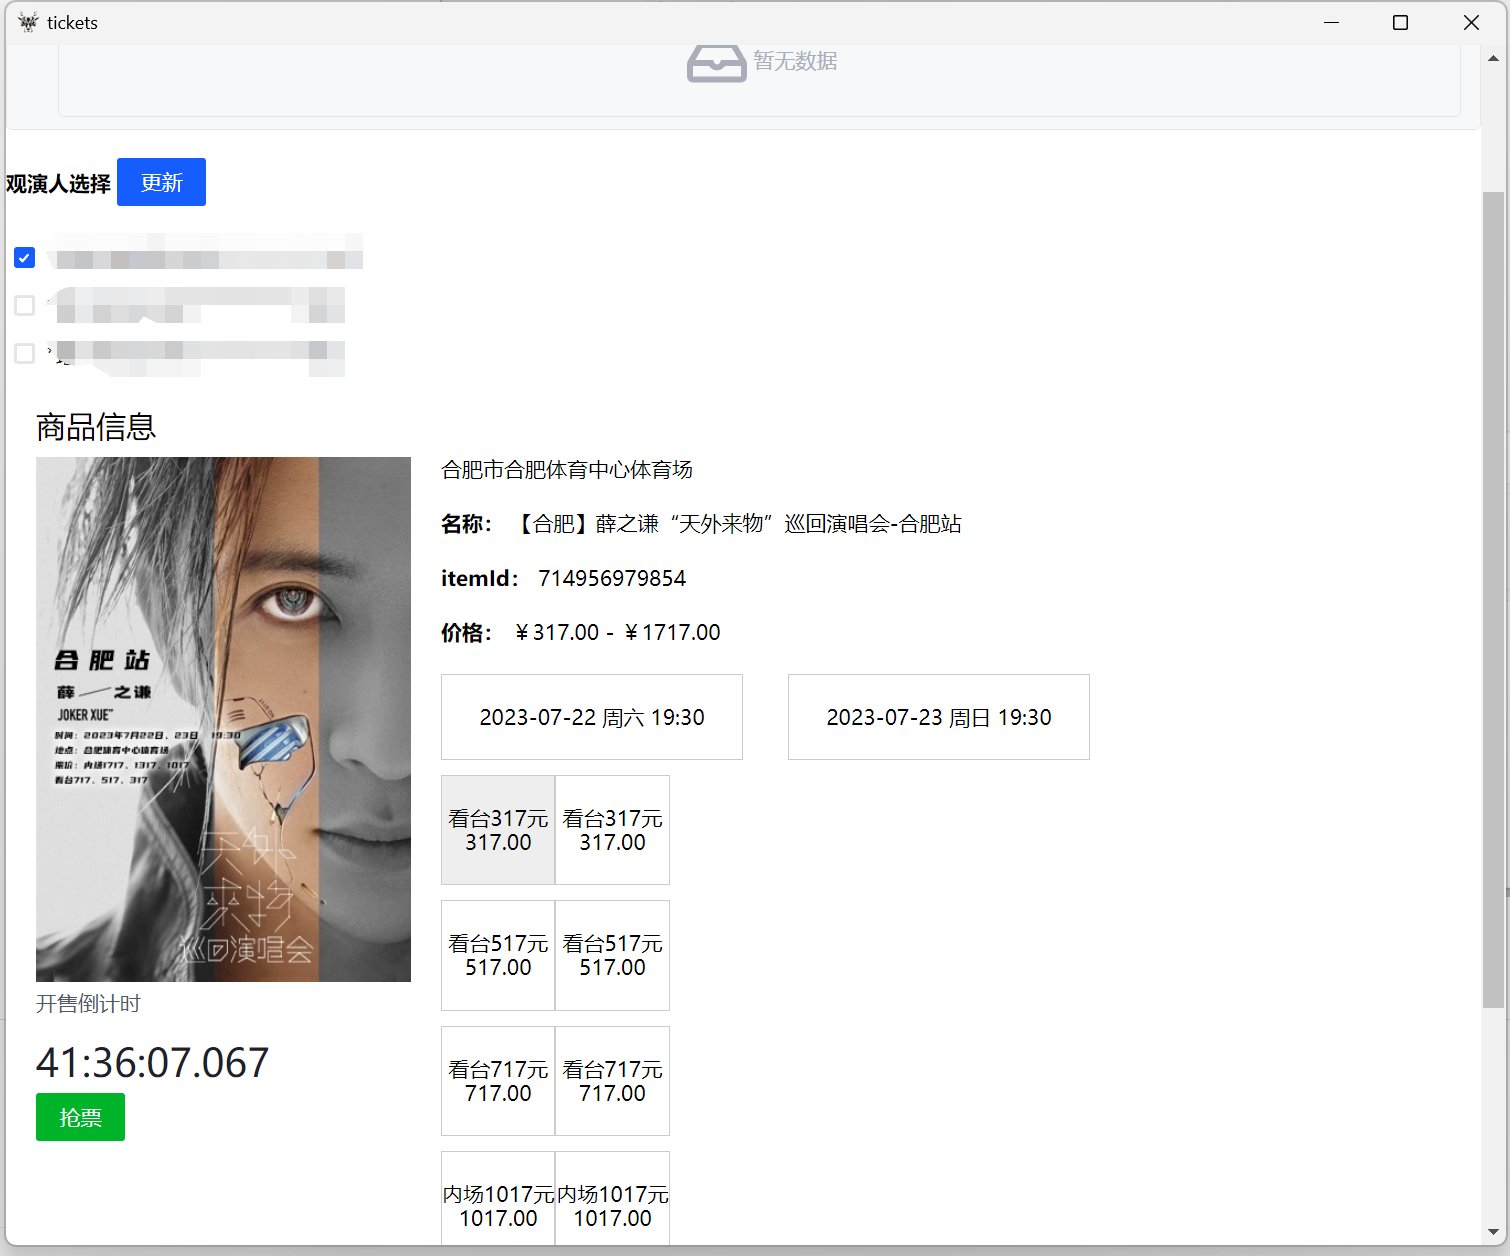Check the third attendee checkbox

(25, 353)
